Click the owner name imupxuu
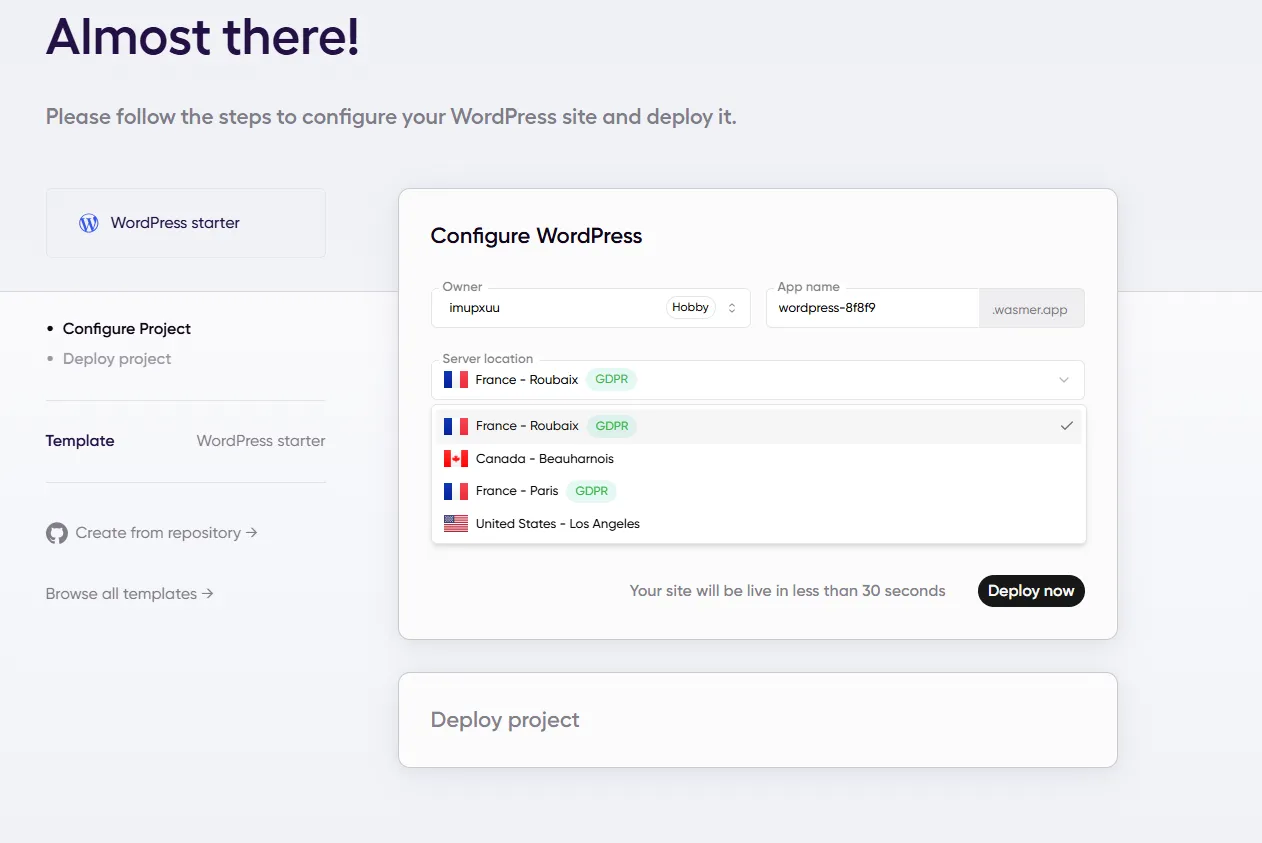The height and width of the screenshot is (843, 1262). 475,308
